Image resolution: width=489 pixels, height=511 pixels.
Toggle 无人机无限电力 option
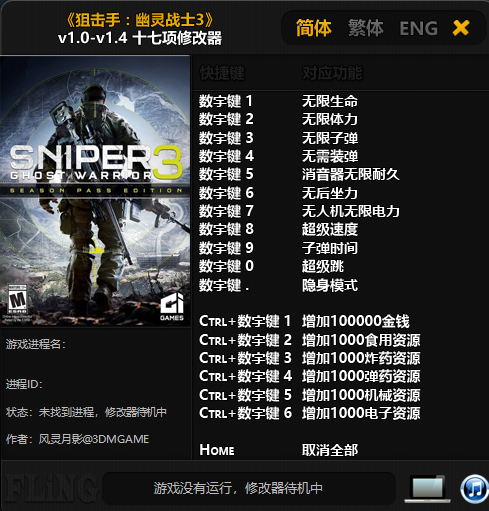coord(351,211)
